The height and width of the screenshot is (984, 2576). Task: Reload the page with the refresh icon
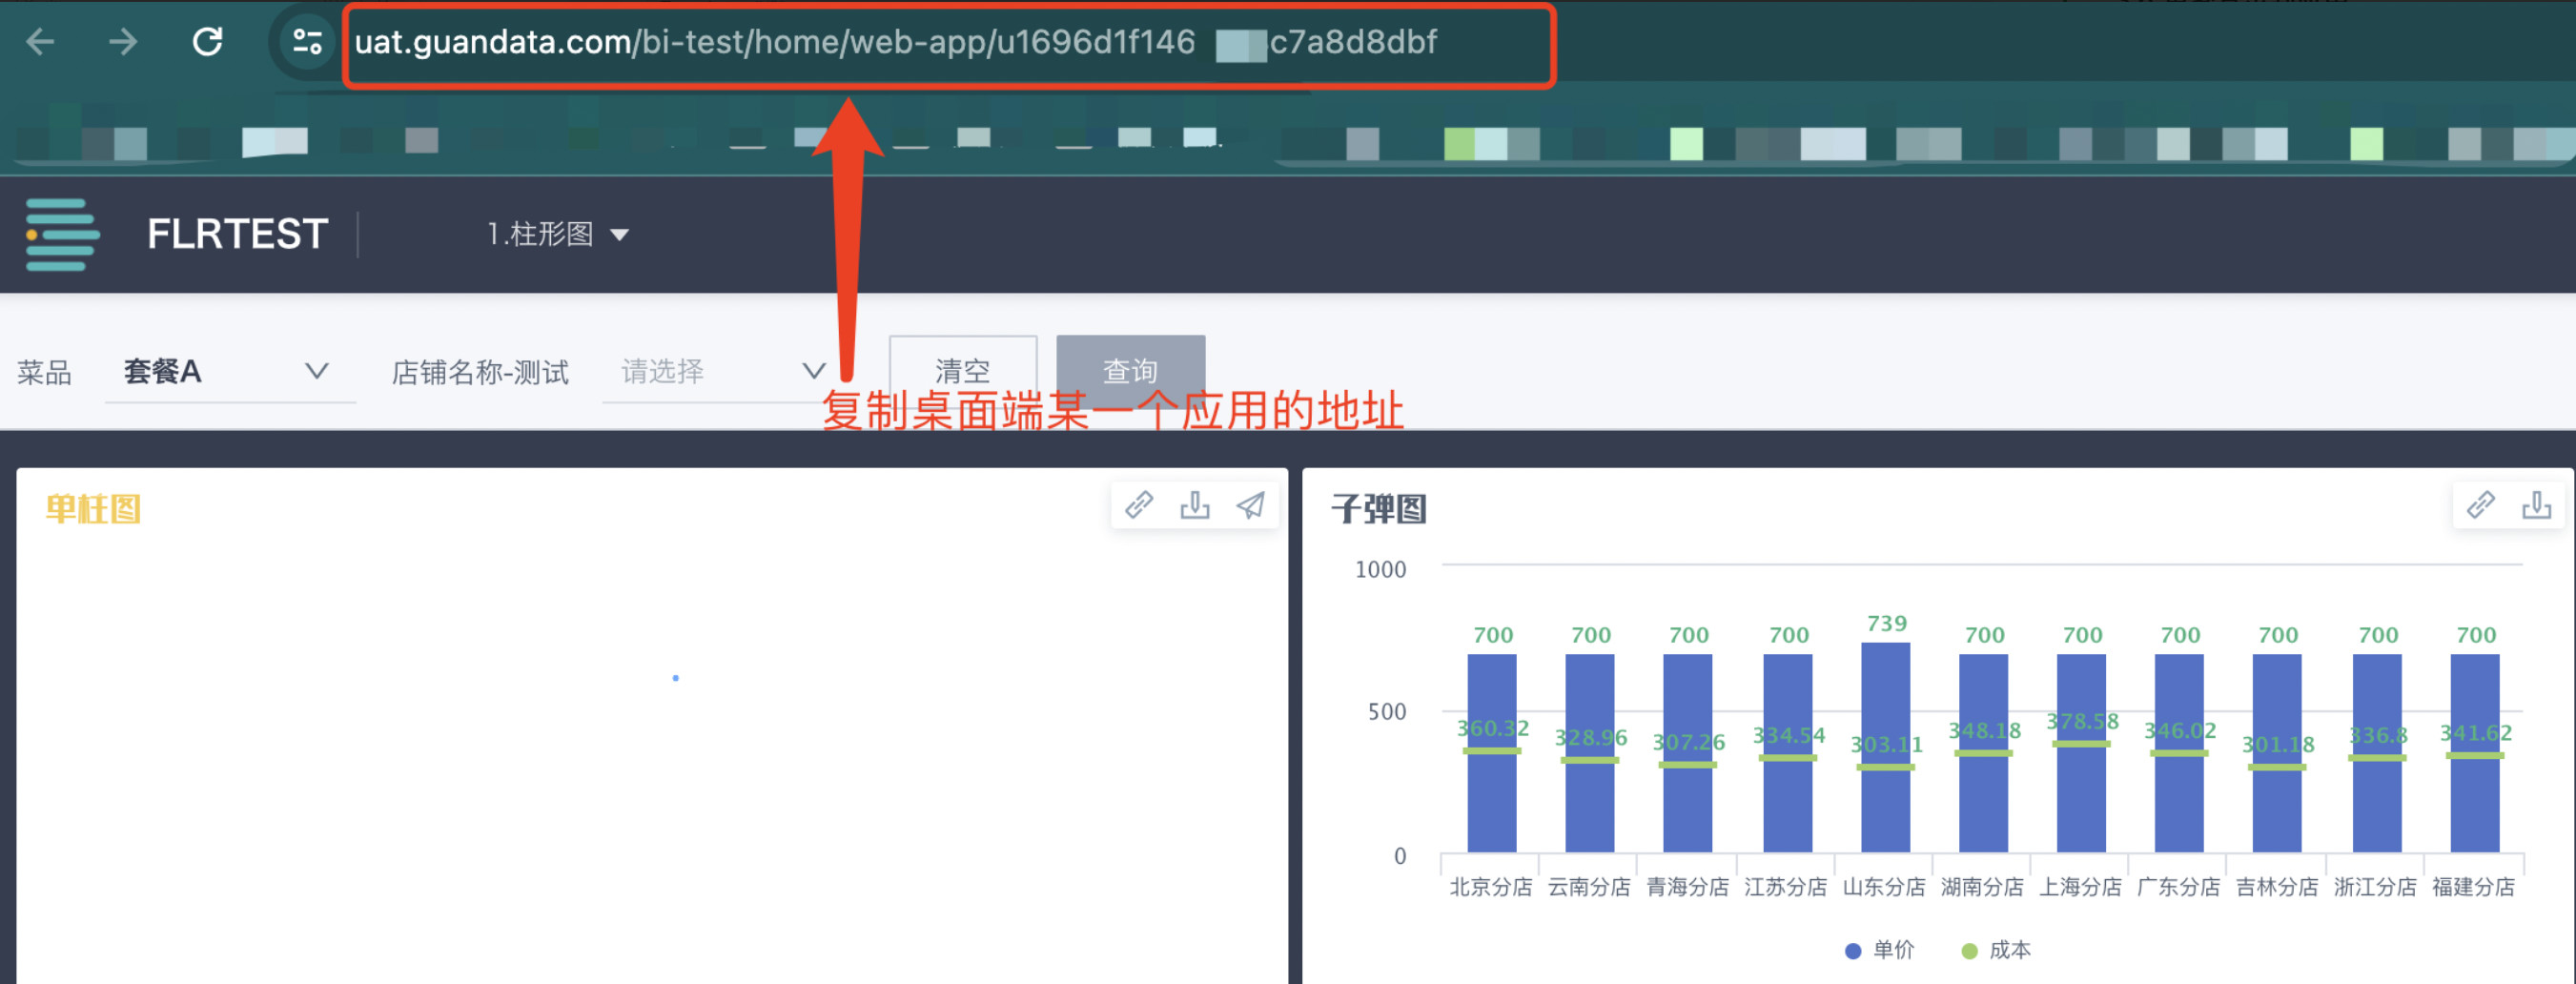[x=207, y=42]
